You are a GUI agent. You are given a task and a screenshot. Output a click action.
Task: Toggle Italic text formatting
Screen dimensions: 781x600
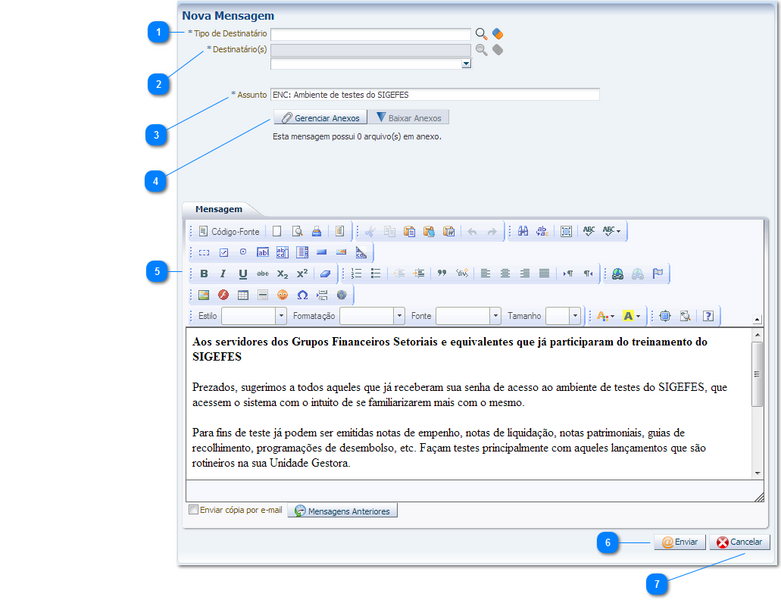click(x=224, y=274)
